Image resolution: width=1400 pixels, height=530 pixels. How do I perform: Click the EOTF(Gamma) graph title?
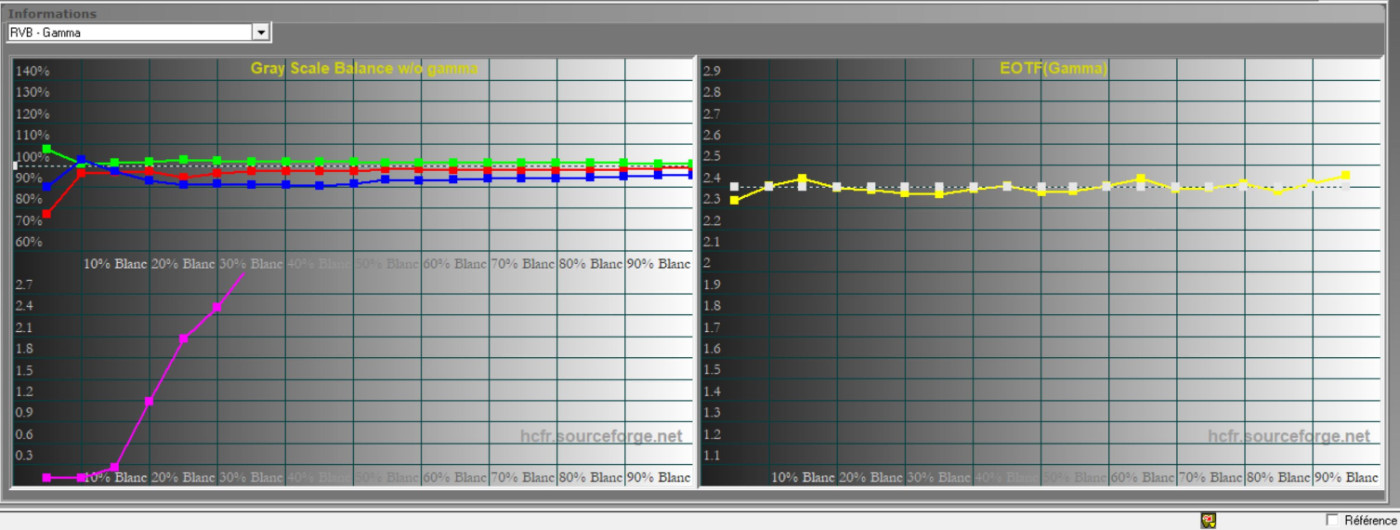point(1052,69)
